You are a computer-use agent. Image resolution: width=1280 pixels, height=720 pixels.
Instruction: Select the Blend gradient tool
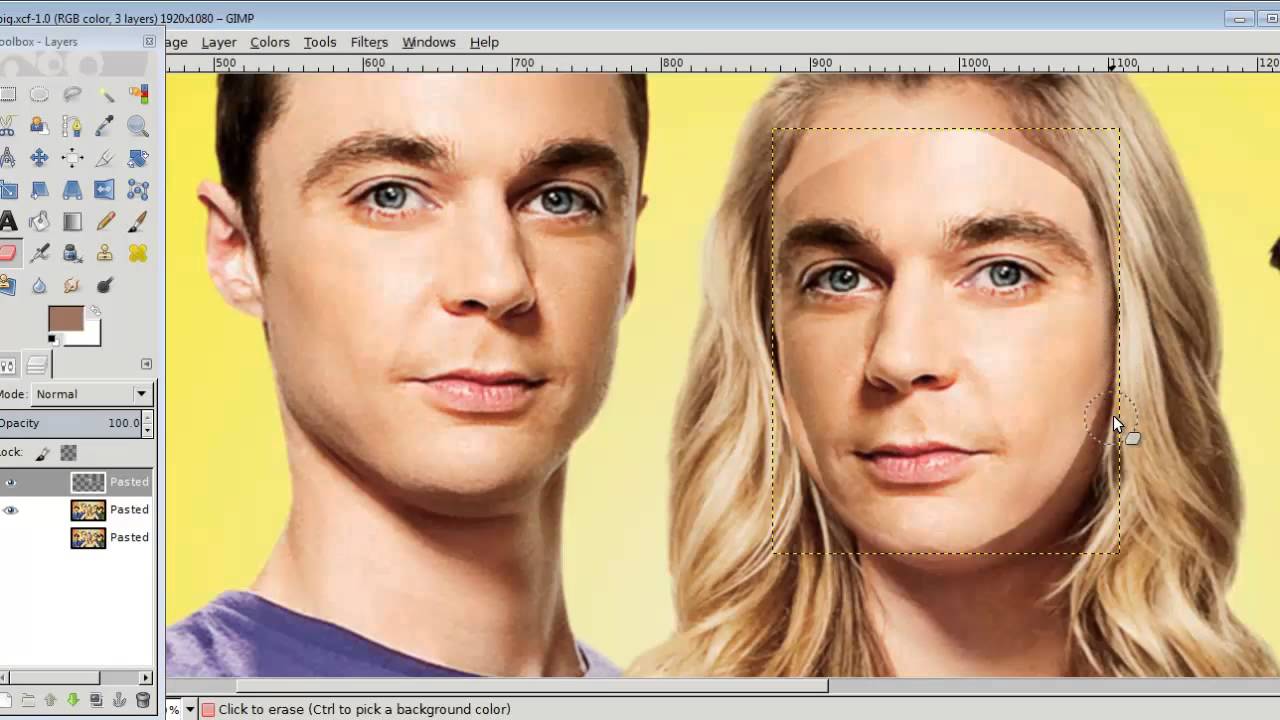[x=72, y=222]
